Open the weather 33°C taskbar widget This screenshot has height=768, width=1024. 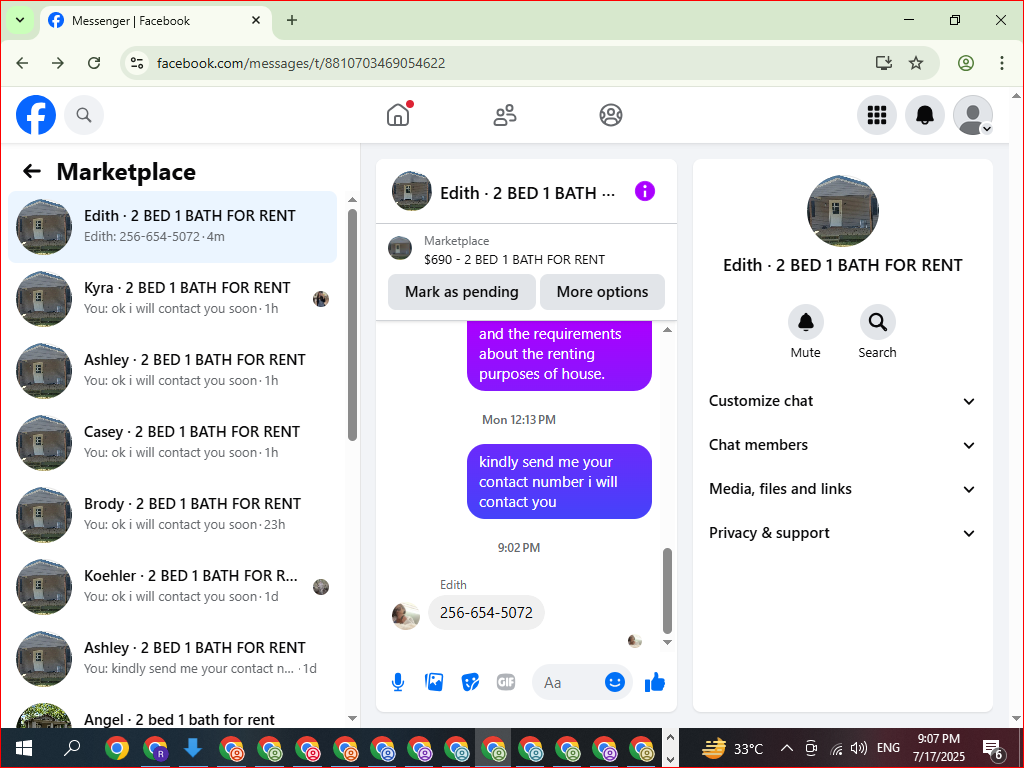(x=732, y=748)
